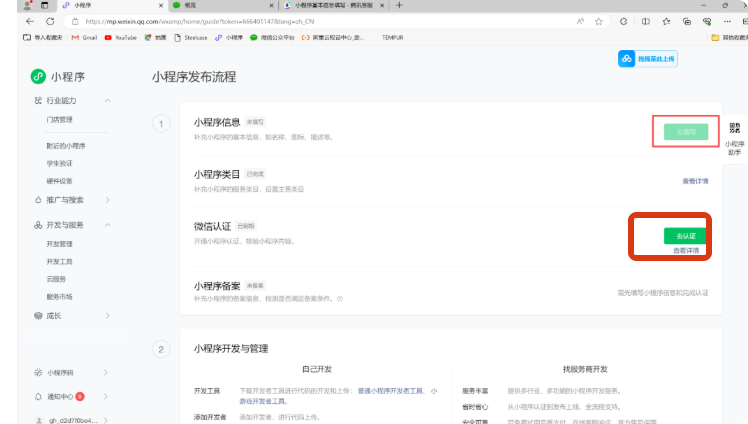748x424 pixels.
Task: Close the 腾讯客服 browser tab
Action: (x=382, y=5)
